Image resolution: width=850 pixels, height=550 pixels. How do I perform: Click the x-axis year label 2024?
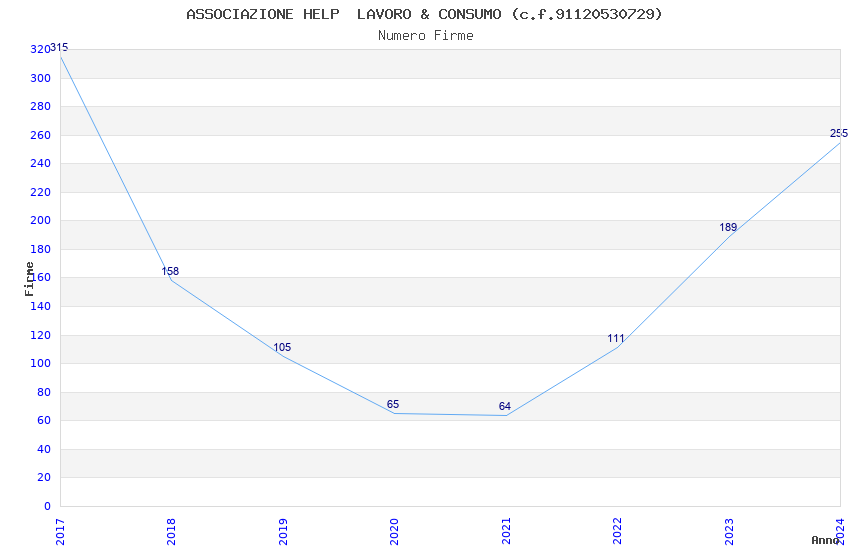[x=841, y=532]
